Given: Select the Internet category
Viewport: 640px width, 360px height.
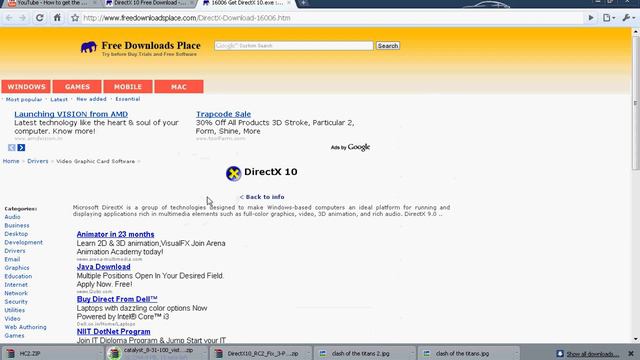Looking at the screenshot, I should coord(16,284).
